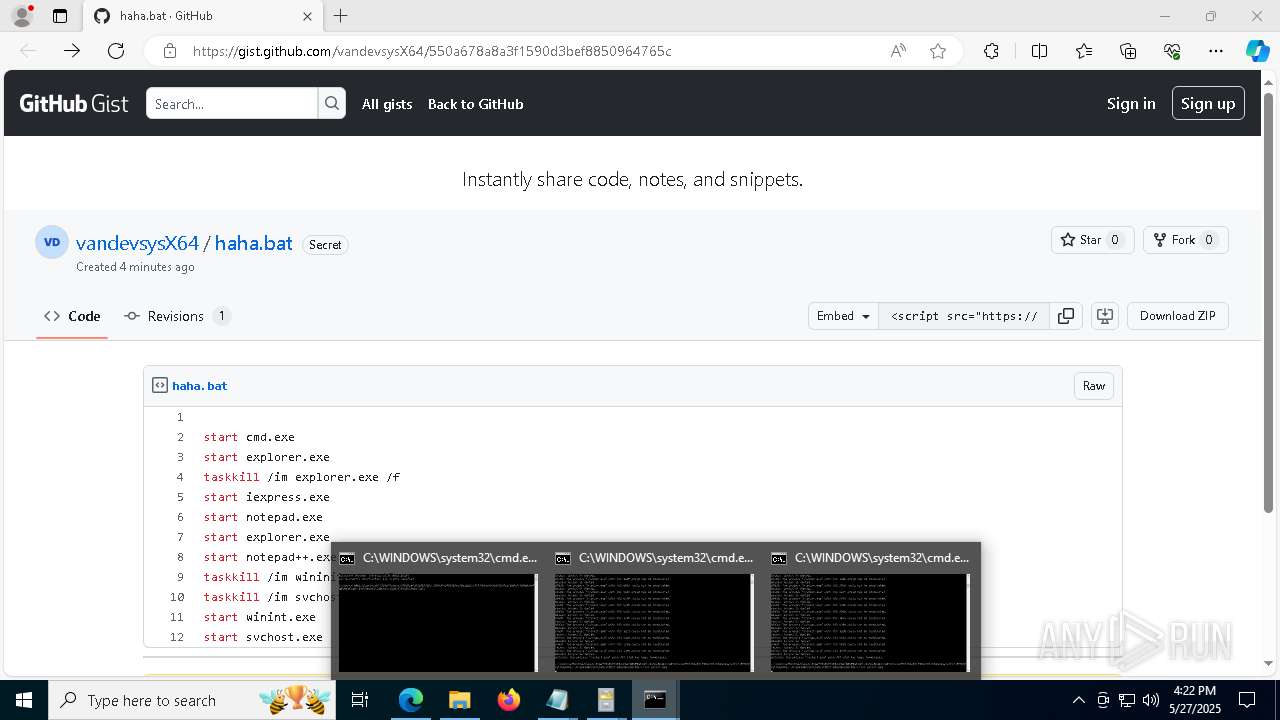This screenshot has width=1280, height=720.
Task: Click the search magnifier button
Action: coord(332,104)
